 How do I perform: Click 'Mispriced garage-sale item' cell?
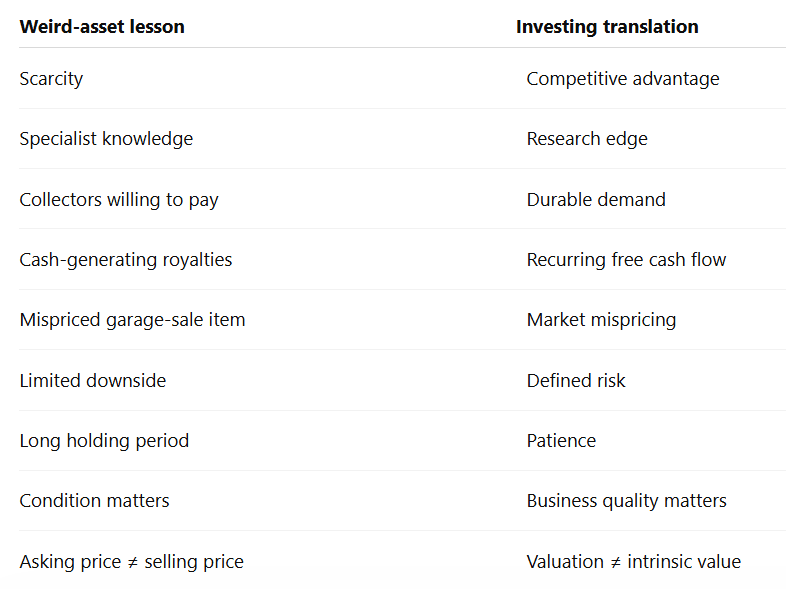pyautogui.click(x=132, y=320)
